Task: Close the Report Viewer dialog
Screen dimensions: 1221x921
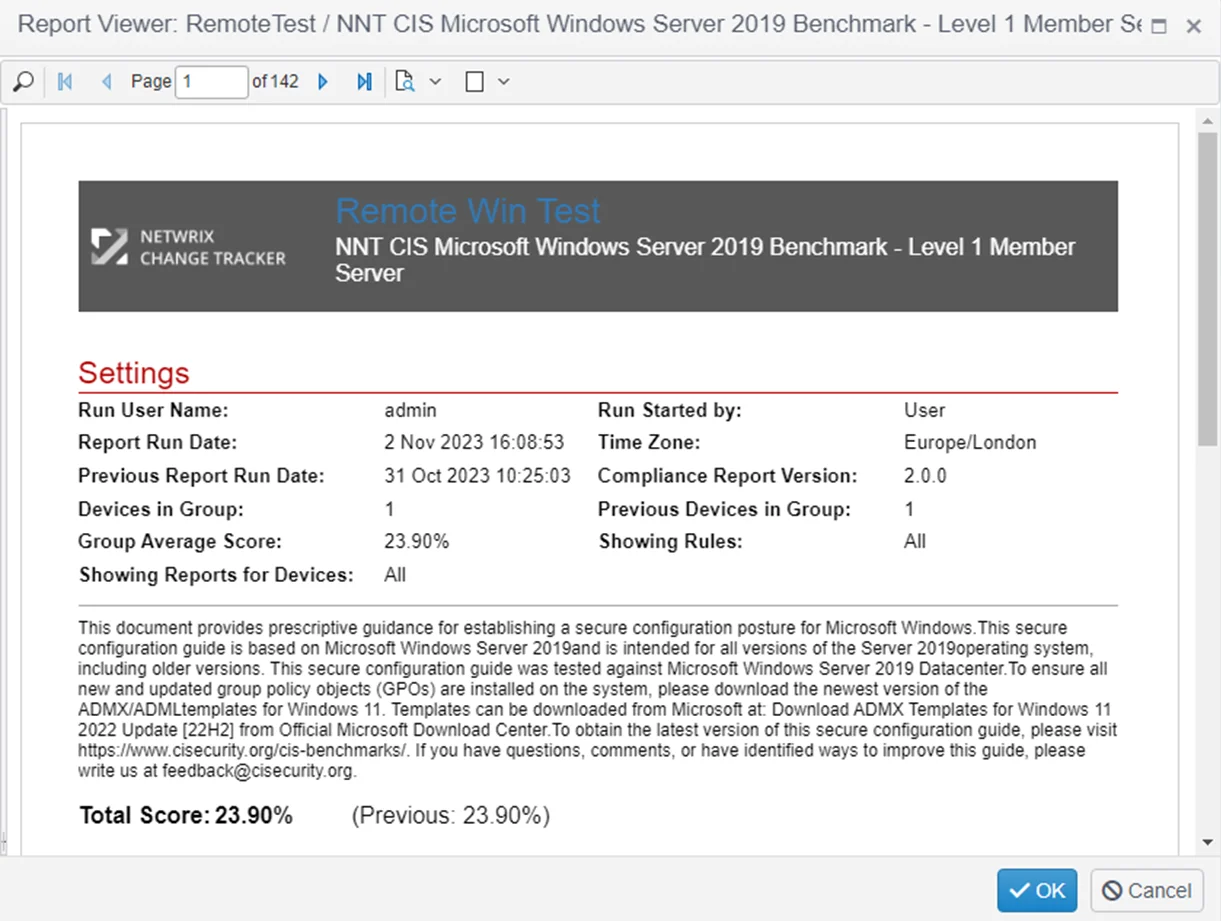Action: (1193, 27)
